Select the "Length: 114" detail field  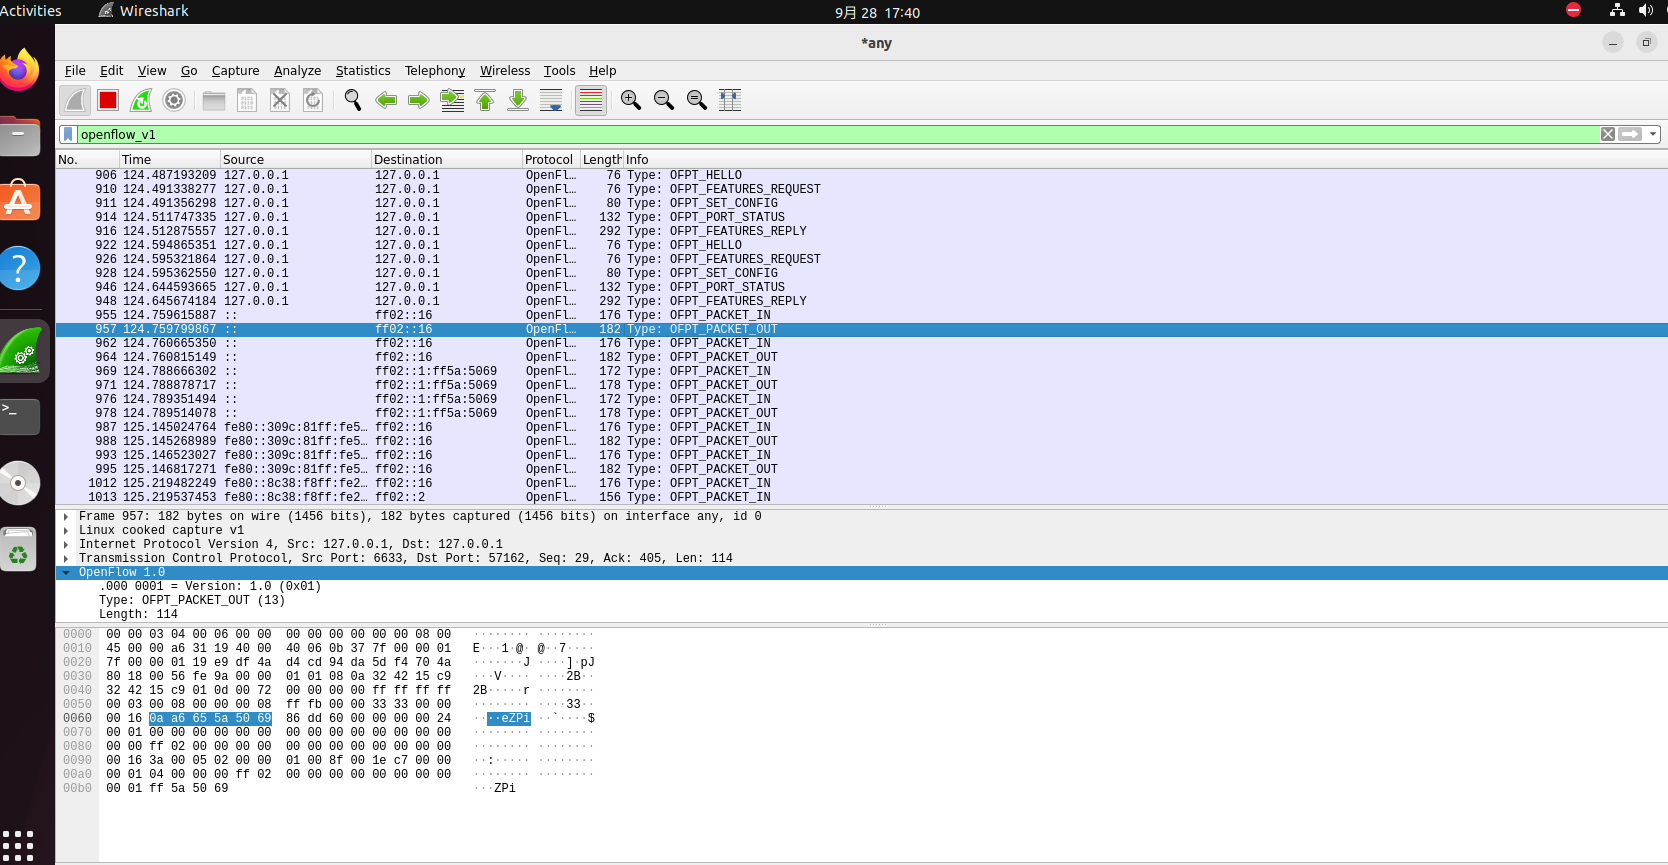point(138,615)
